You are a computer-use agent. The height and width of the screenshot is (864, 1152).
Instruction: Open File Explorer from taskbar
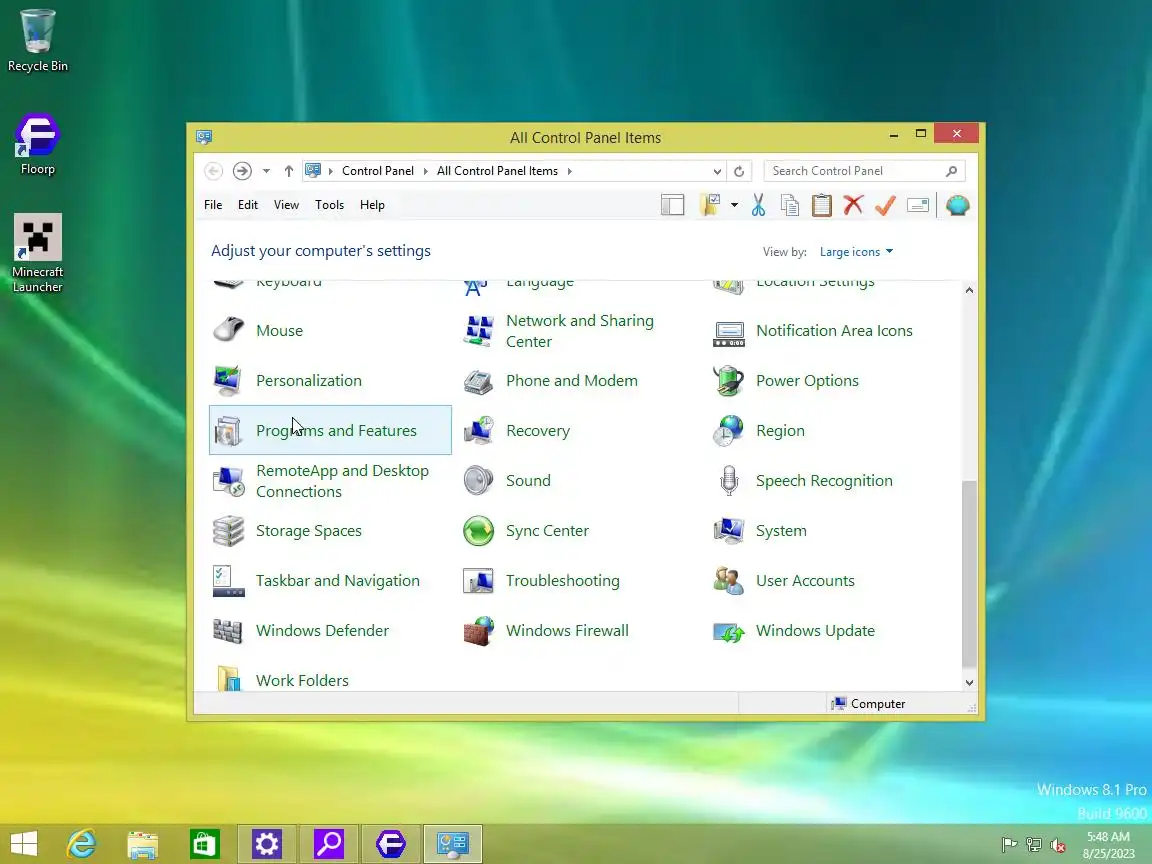click(143, 843)
